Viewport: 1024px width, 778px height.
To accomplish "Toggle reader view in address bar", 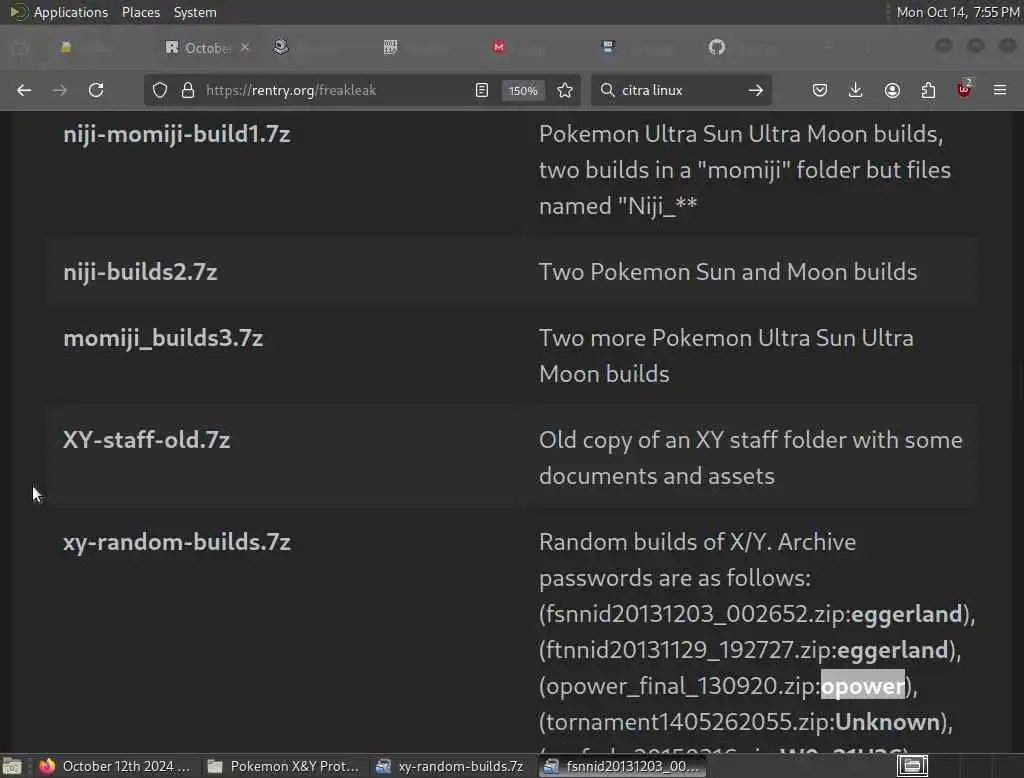I will (x=482, y=90).
